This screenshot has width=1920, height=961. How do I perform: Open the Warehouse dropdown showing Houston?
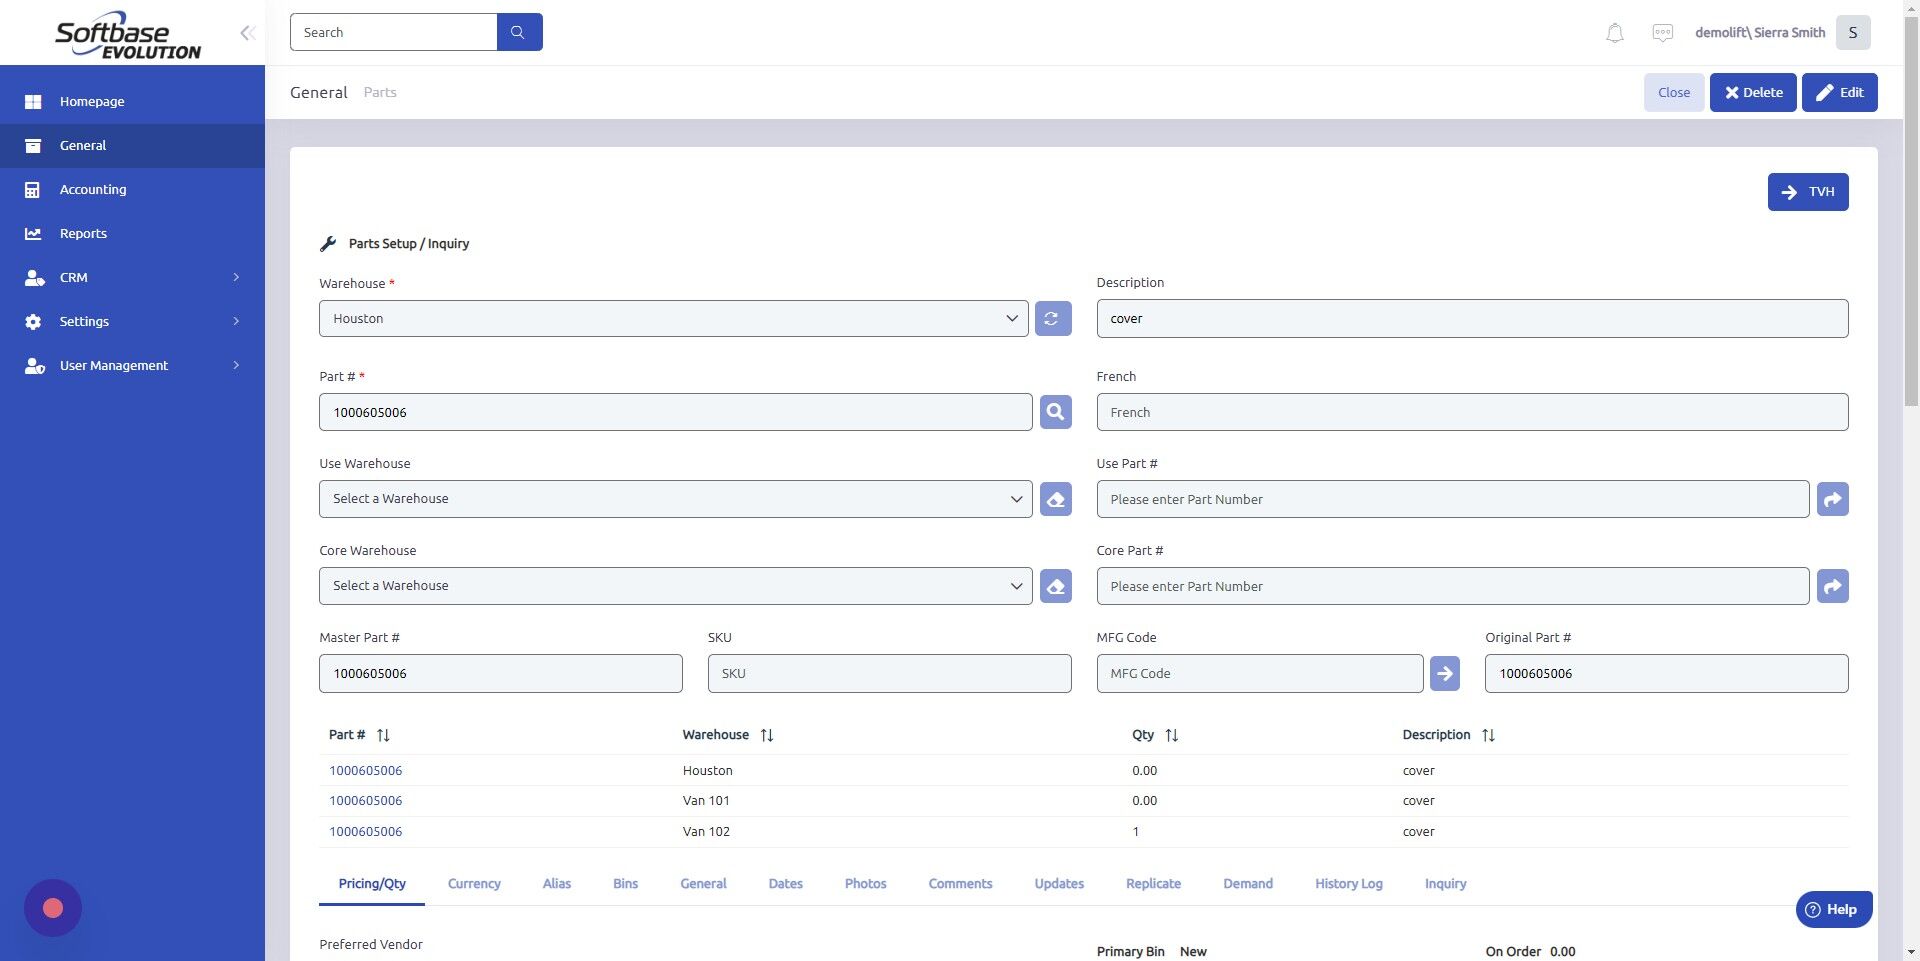pos(673,318)
